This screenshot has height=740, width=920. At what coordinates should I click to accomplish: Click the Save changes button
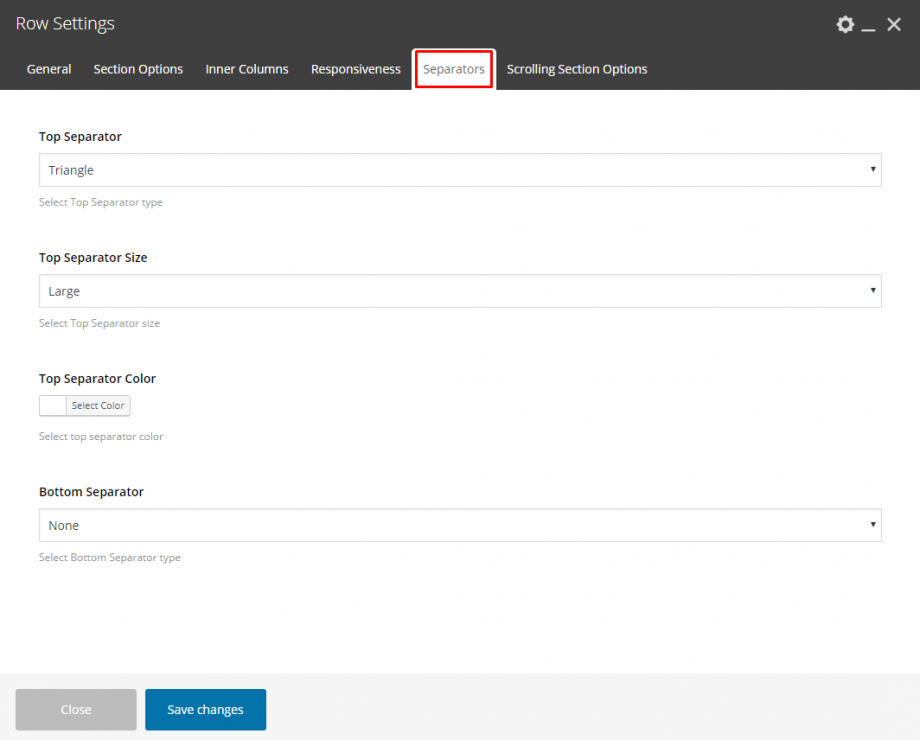(x=205, y=709)
